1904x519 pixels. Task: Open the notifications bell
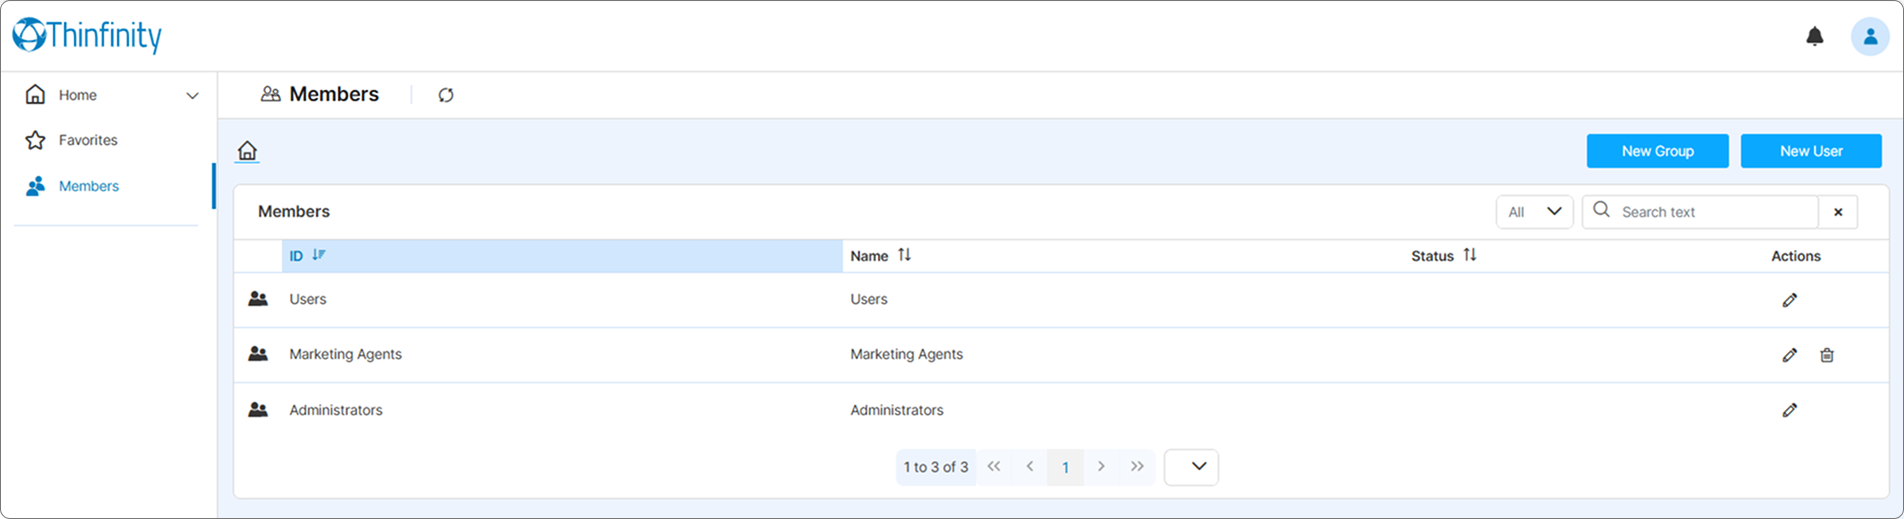coord(1815,37)
